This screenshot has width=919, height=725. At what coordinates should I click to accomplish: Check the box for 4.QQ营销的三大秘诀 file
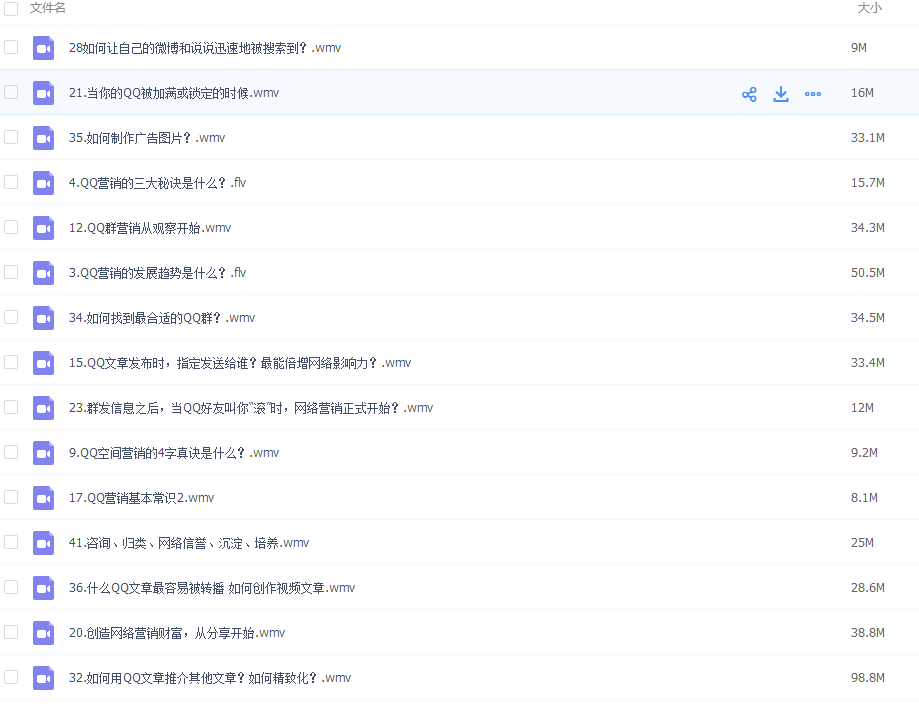pyautogui.click(x=11, y=182)
